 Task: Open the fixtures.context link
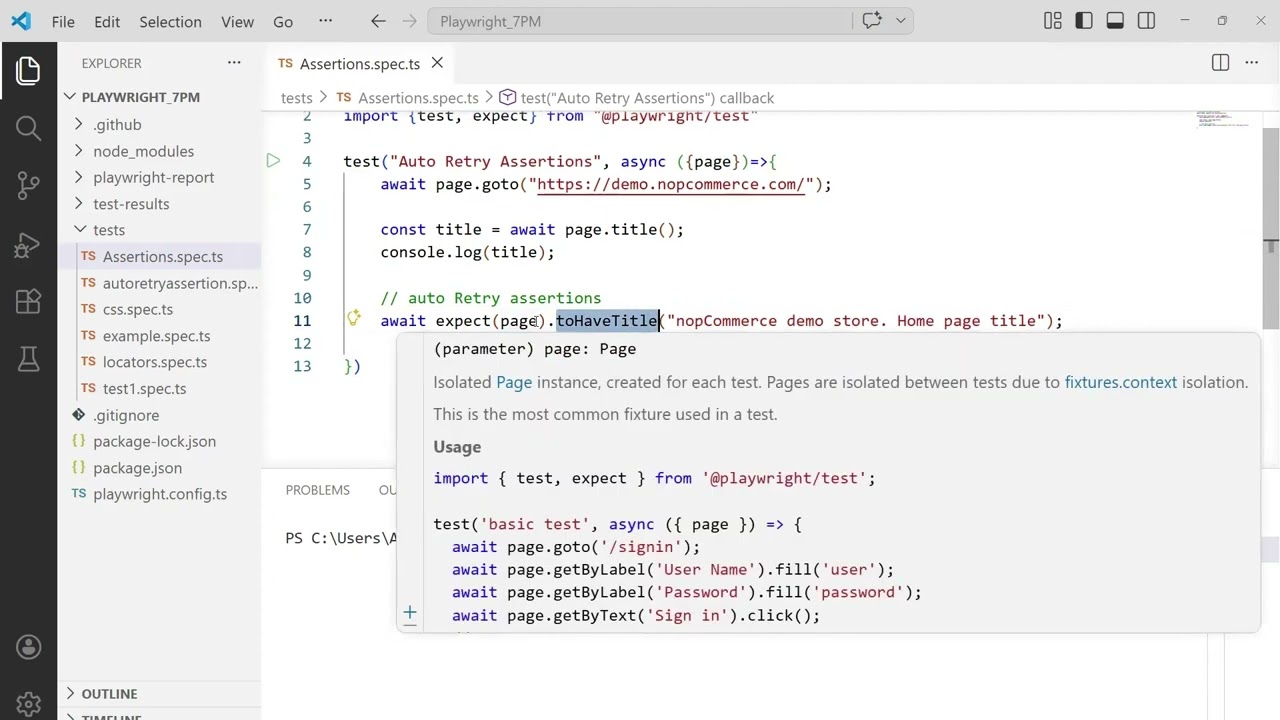point(1121,382)
